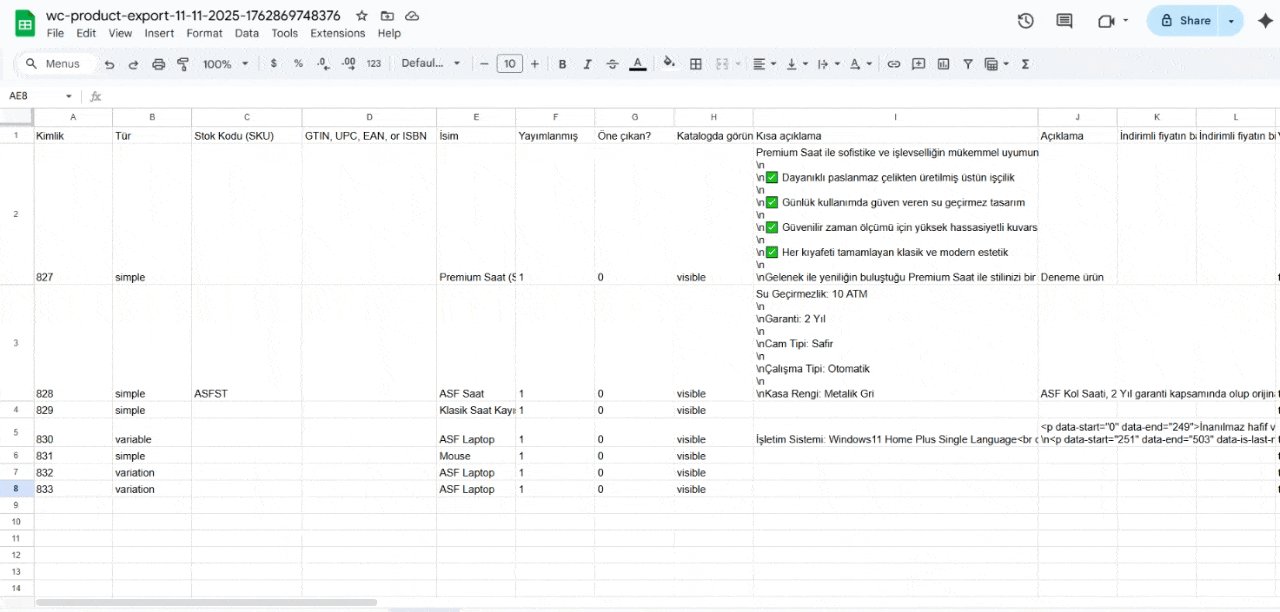This screenshot has height=612, width=1280.
Task: Open version history clock icon
Action: [1025, 21]
